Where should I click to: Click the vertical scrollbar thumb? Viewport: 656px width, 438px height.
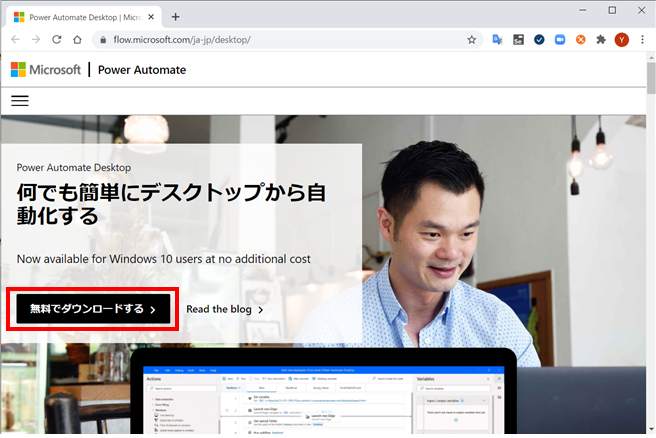(x=651, y=78)
